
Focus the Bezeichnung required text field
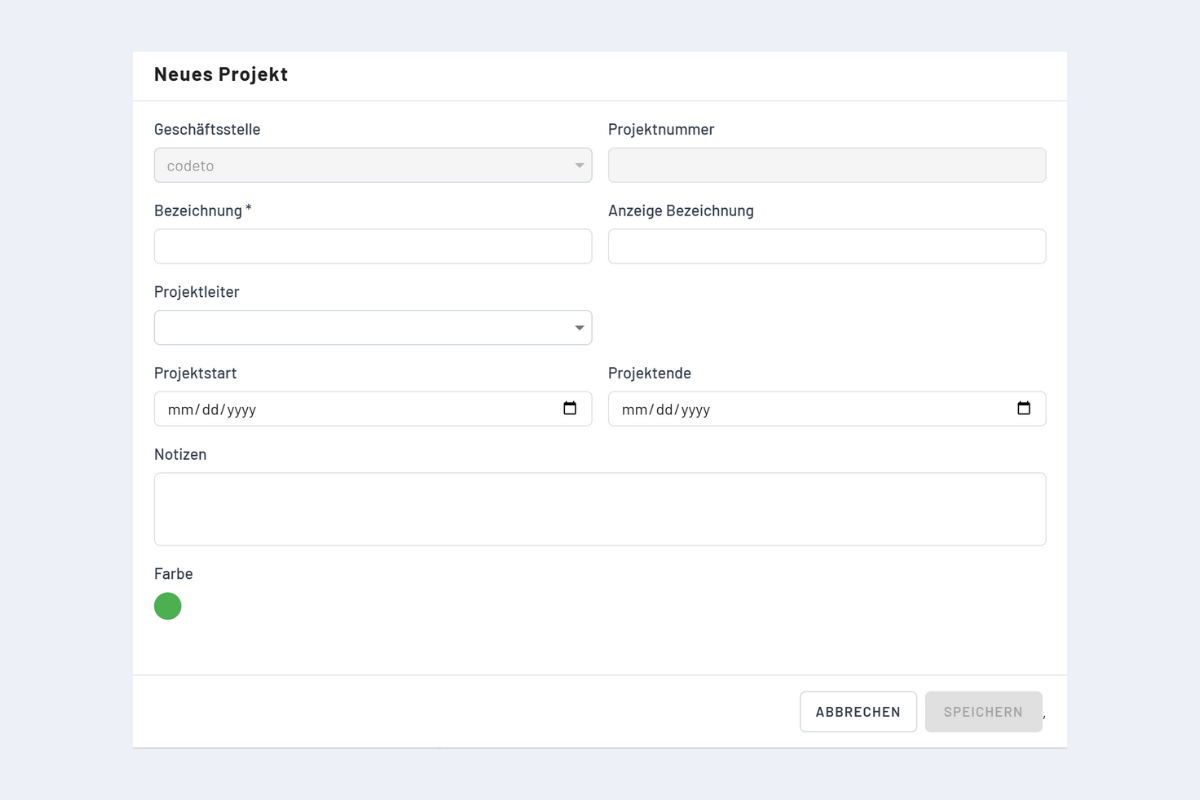pyautogui.click(x=372, y=246)
